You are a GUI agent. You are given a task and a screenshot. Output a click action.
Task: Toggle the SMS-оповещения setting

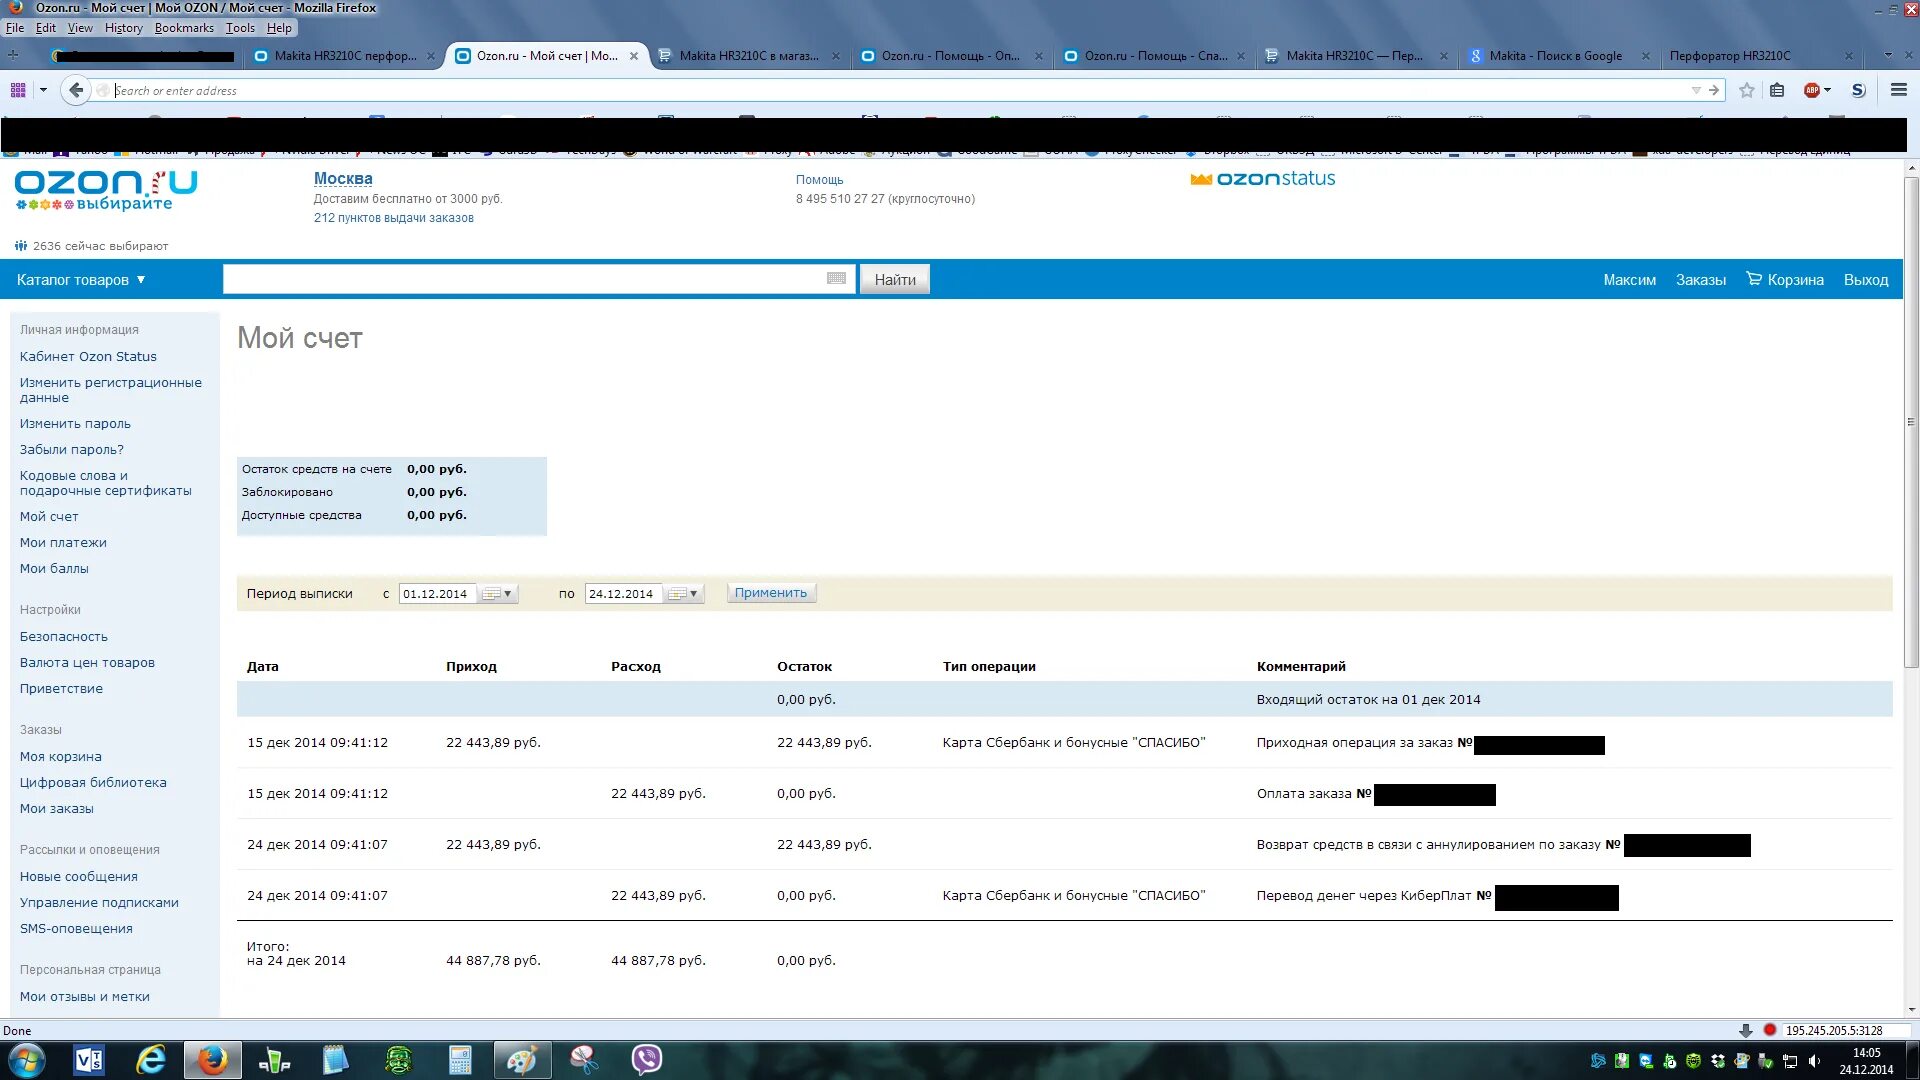pyautogui.click(x=75, y=928)
